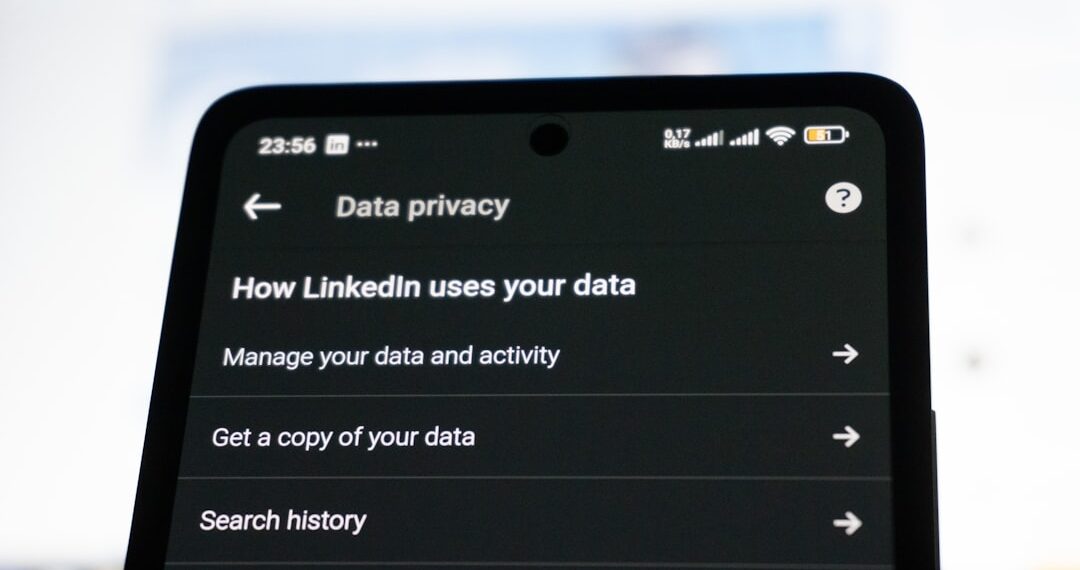Tap the Wi-Fi status icon

[x=780, y=136]
